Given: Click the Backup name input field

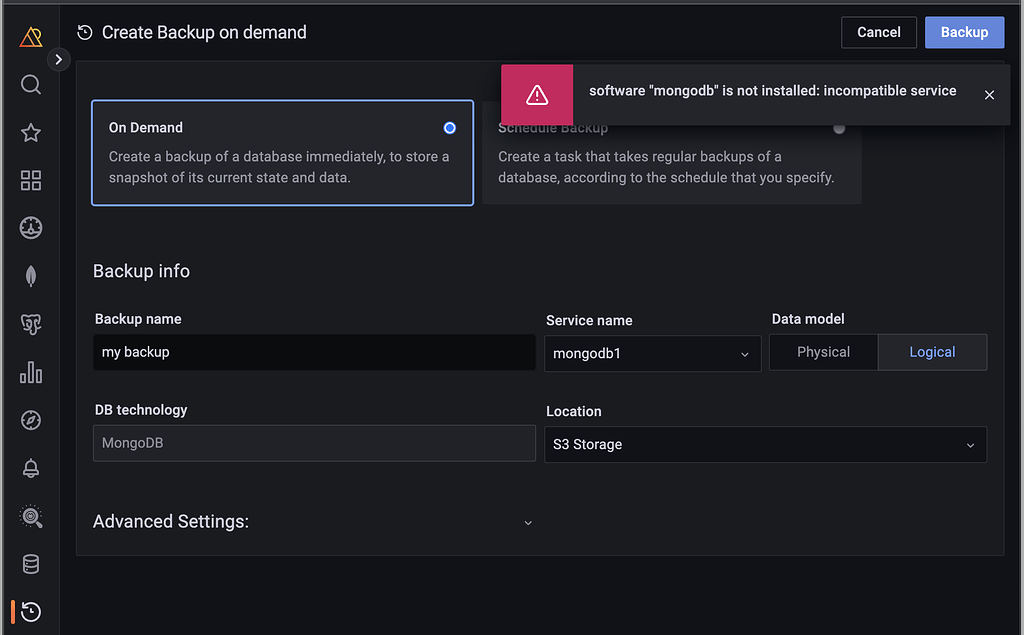Looking at the screenshot, I should click(x=314, y=352).
